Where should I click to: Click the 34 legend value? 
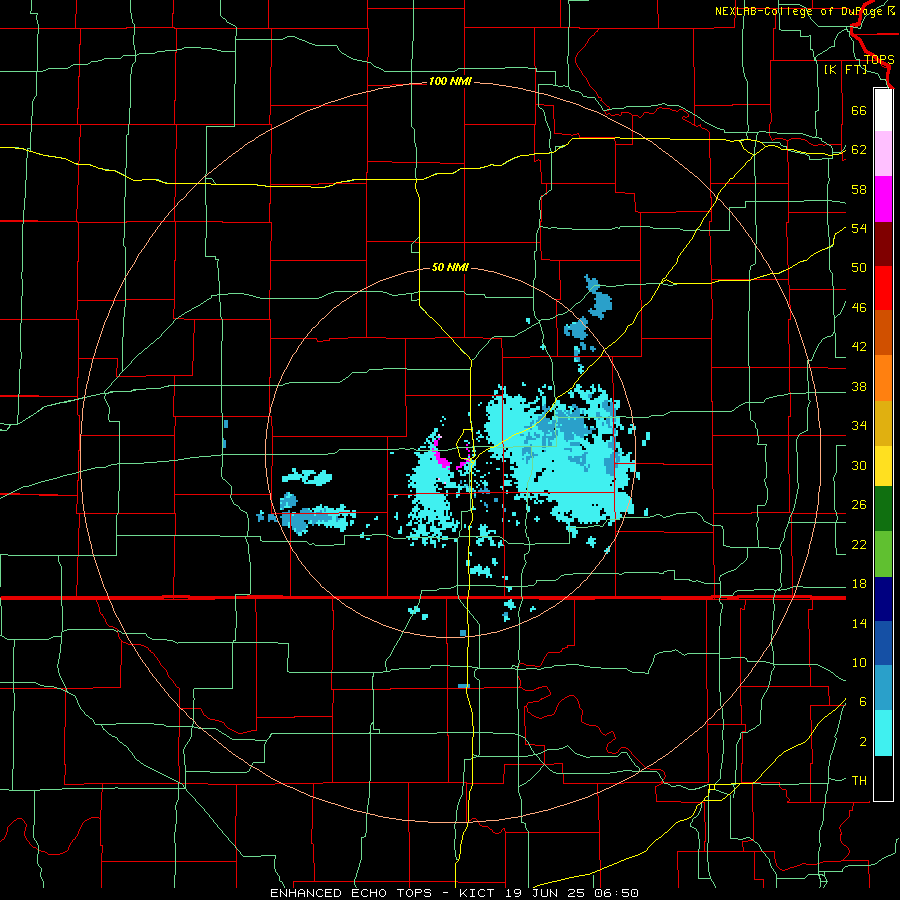point(859,426)
